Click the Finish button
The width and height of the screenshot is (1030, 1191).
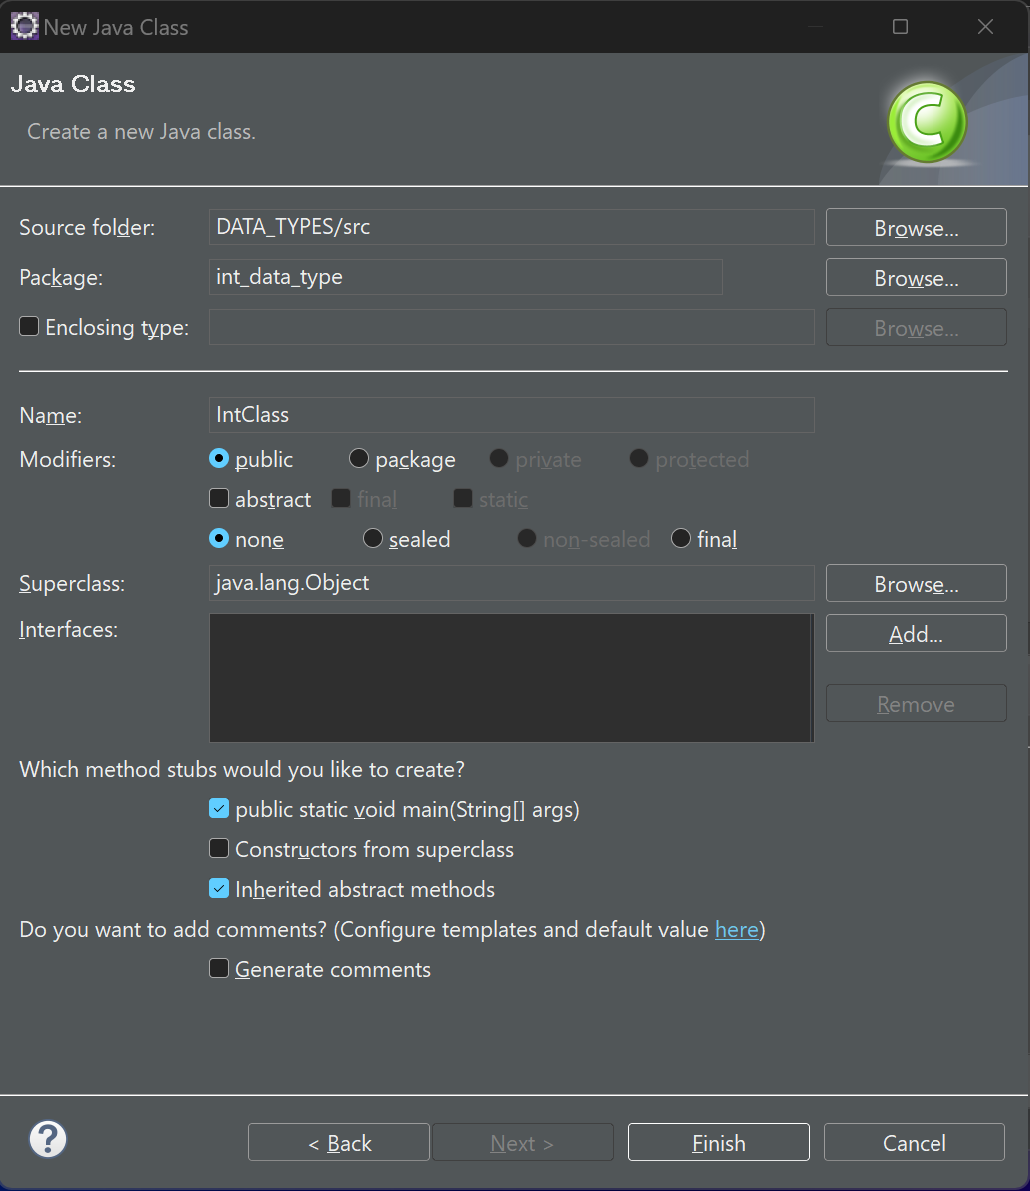719,1142
